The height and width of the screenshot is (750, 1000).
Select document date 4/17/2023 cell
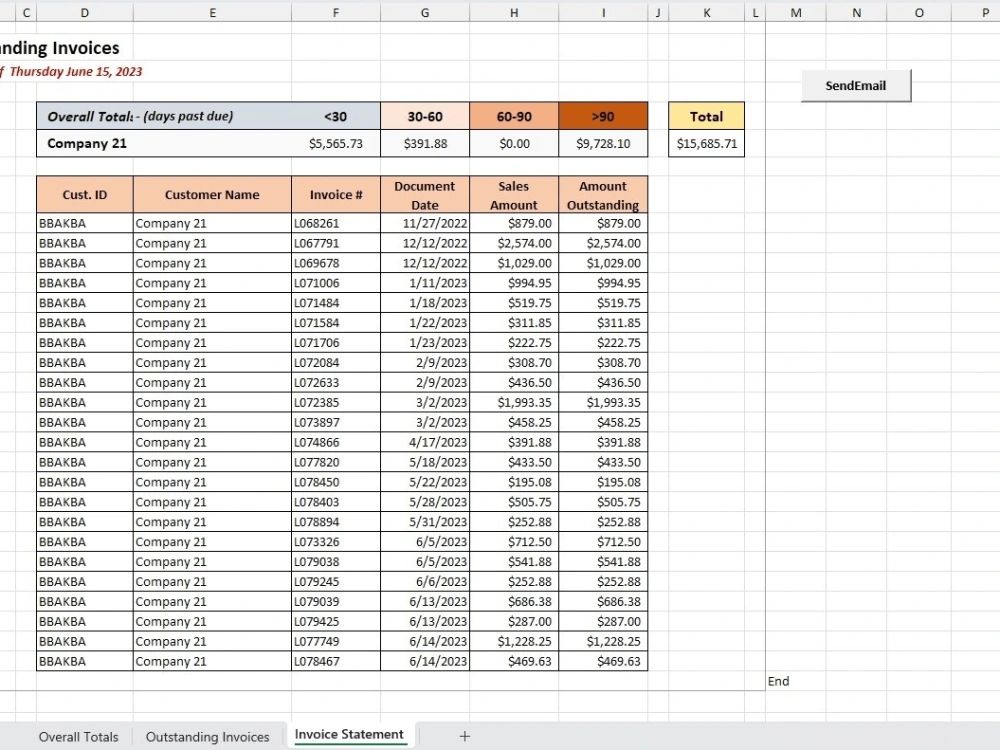[425, 442]
